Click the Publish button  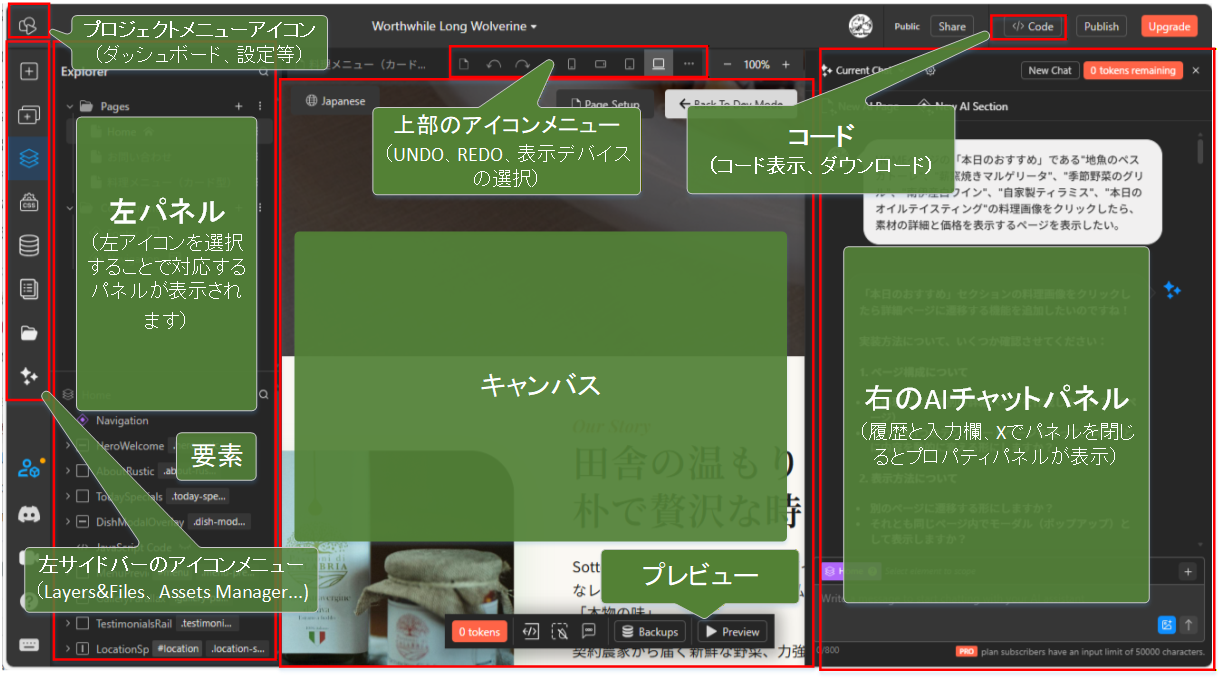[1101, 26]
